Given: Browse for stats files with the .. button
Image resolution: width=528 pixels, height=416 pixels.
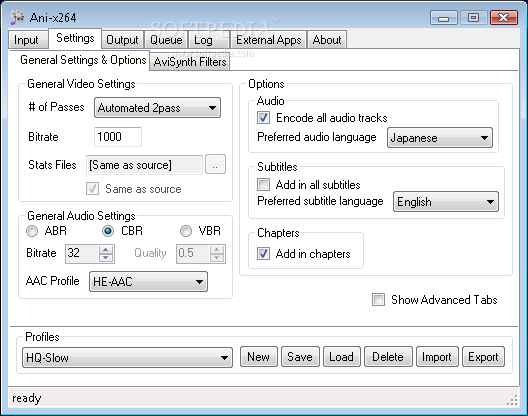Looking at the screenshot, I should (x=215, y=165).
